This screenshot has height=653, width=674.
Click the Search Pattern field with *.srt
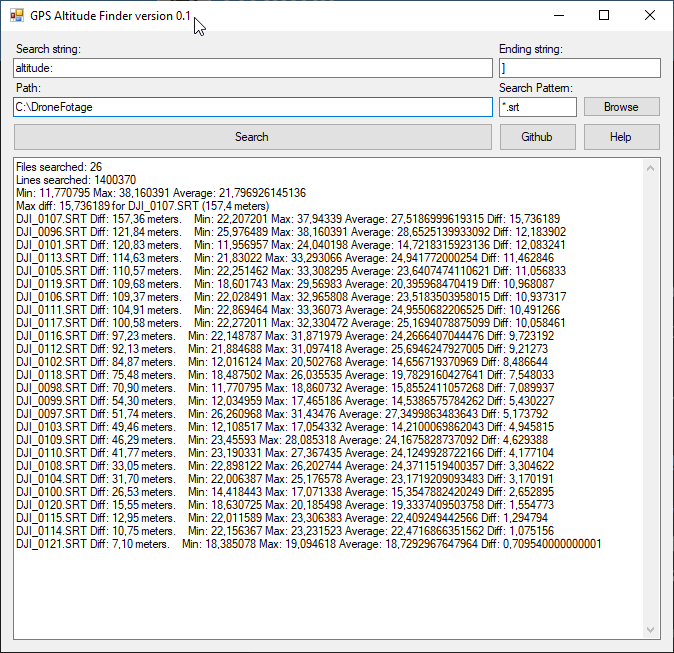[538, 107]
